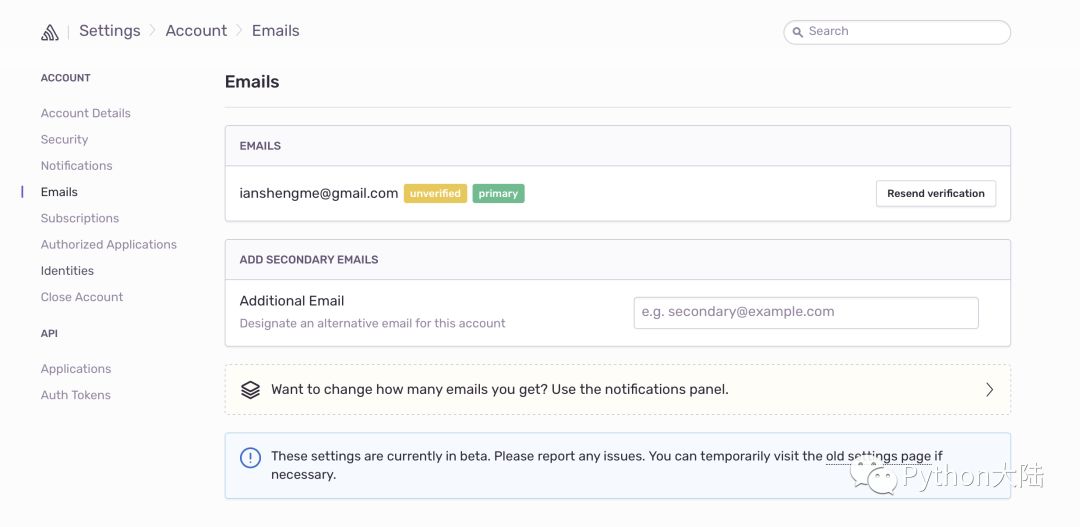Select Close Account option

click(x=82, y=297)
